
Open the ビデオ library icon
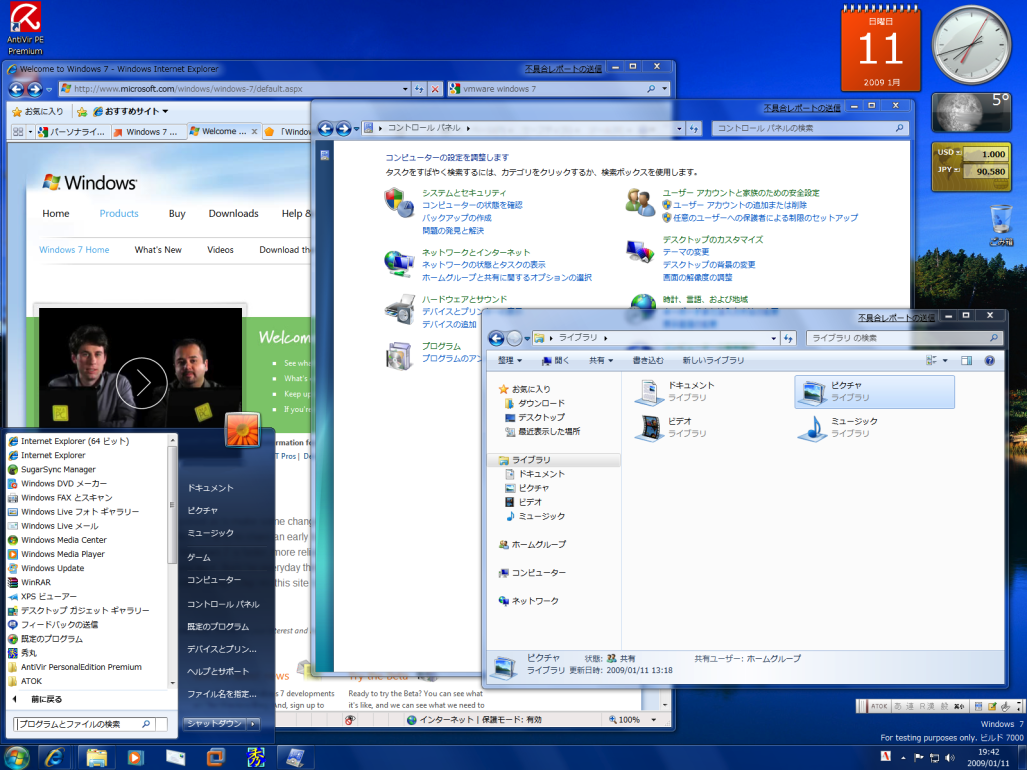point(649,428)
